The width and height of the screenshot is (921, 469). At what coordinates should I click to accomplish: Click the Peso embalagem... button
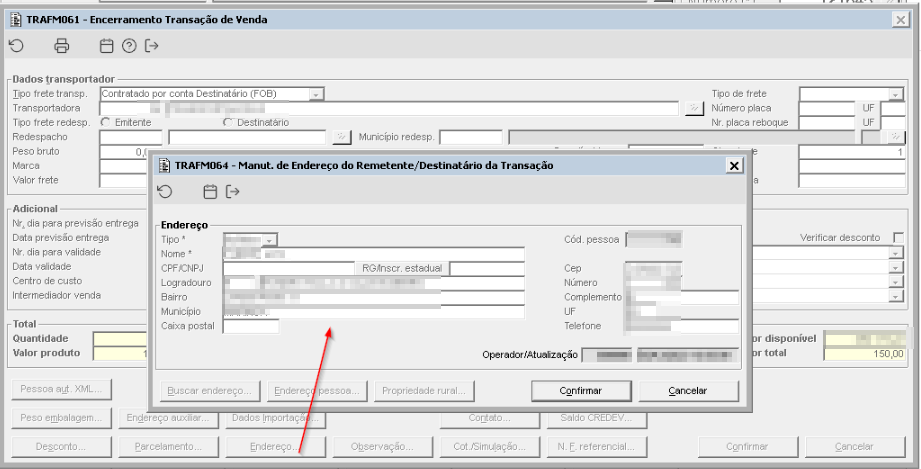61,418
